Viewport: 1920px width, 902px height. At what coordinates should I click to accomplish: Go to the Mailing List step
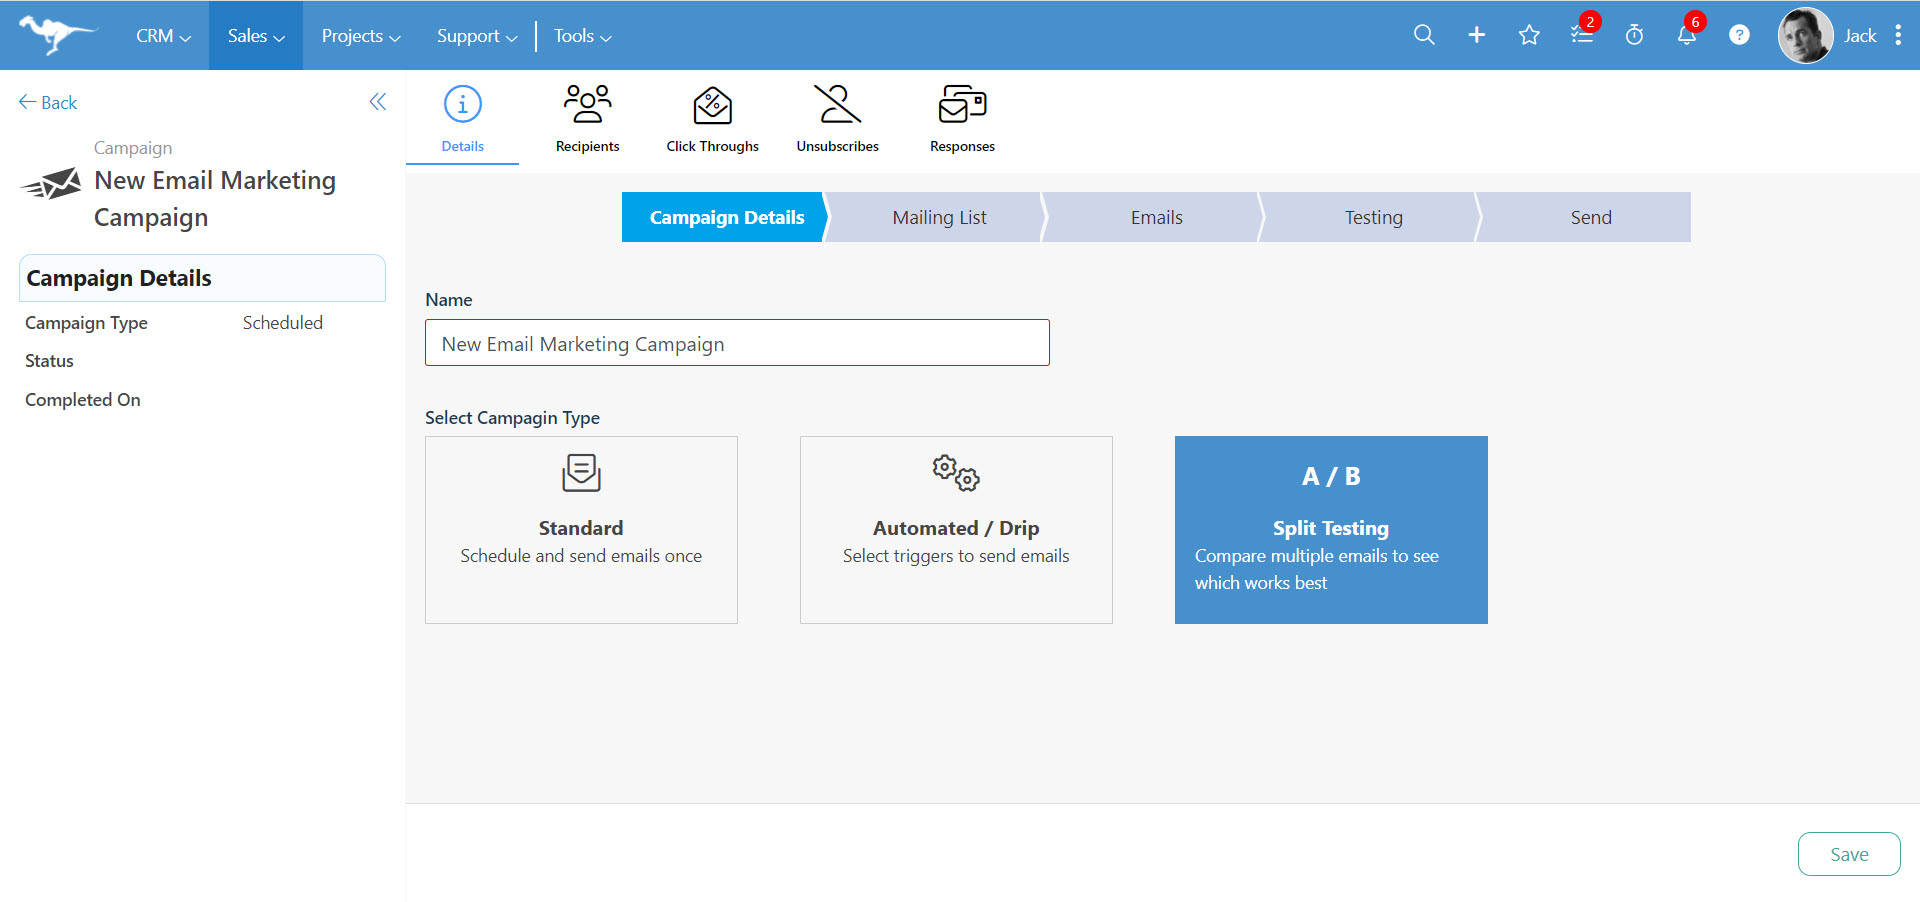point(939,217)
